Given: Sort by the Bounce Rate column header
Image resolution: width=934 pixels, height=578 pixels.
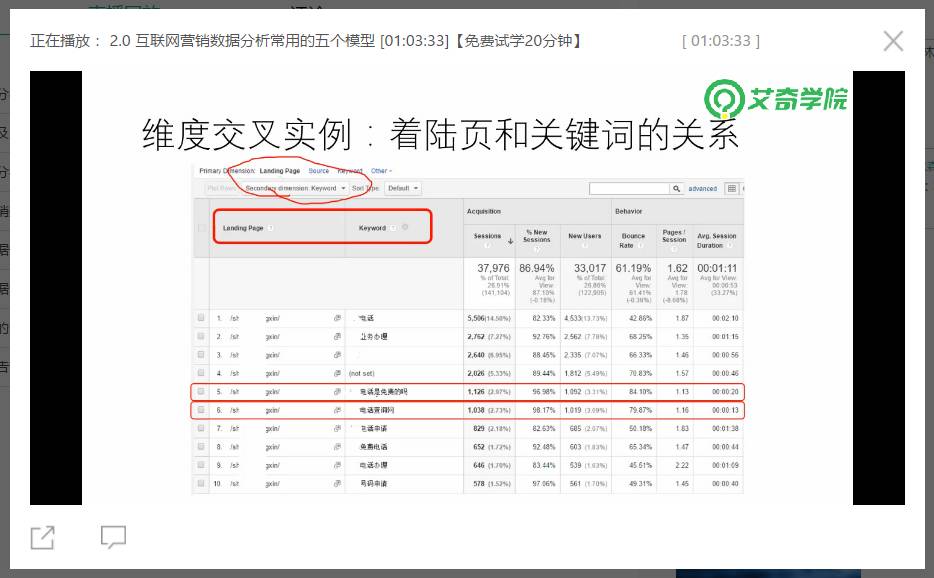Looking at the screenshot, I should pyautogui.click(x=633, y=240).
